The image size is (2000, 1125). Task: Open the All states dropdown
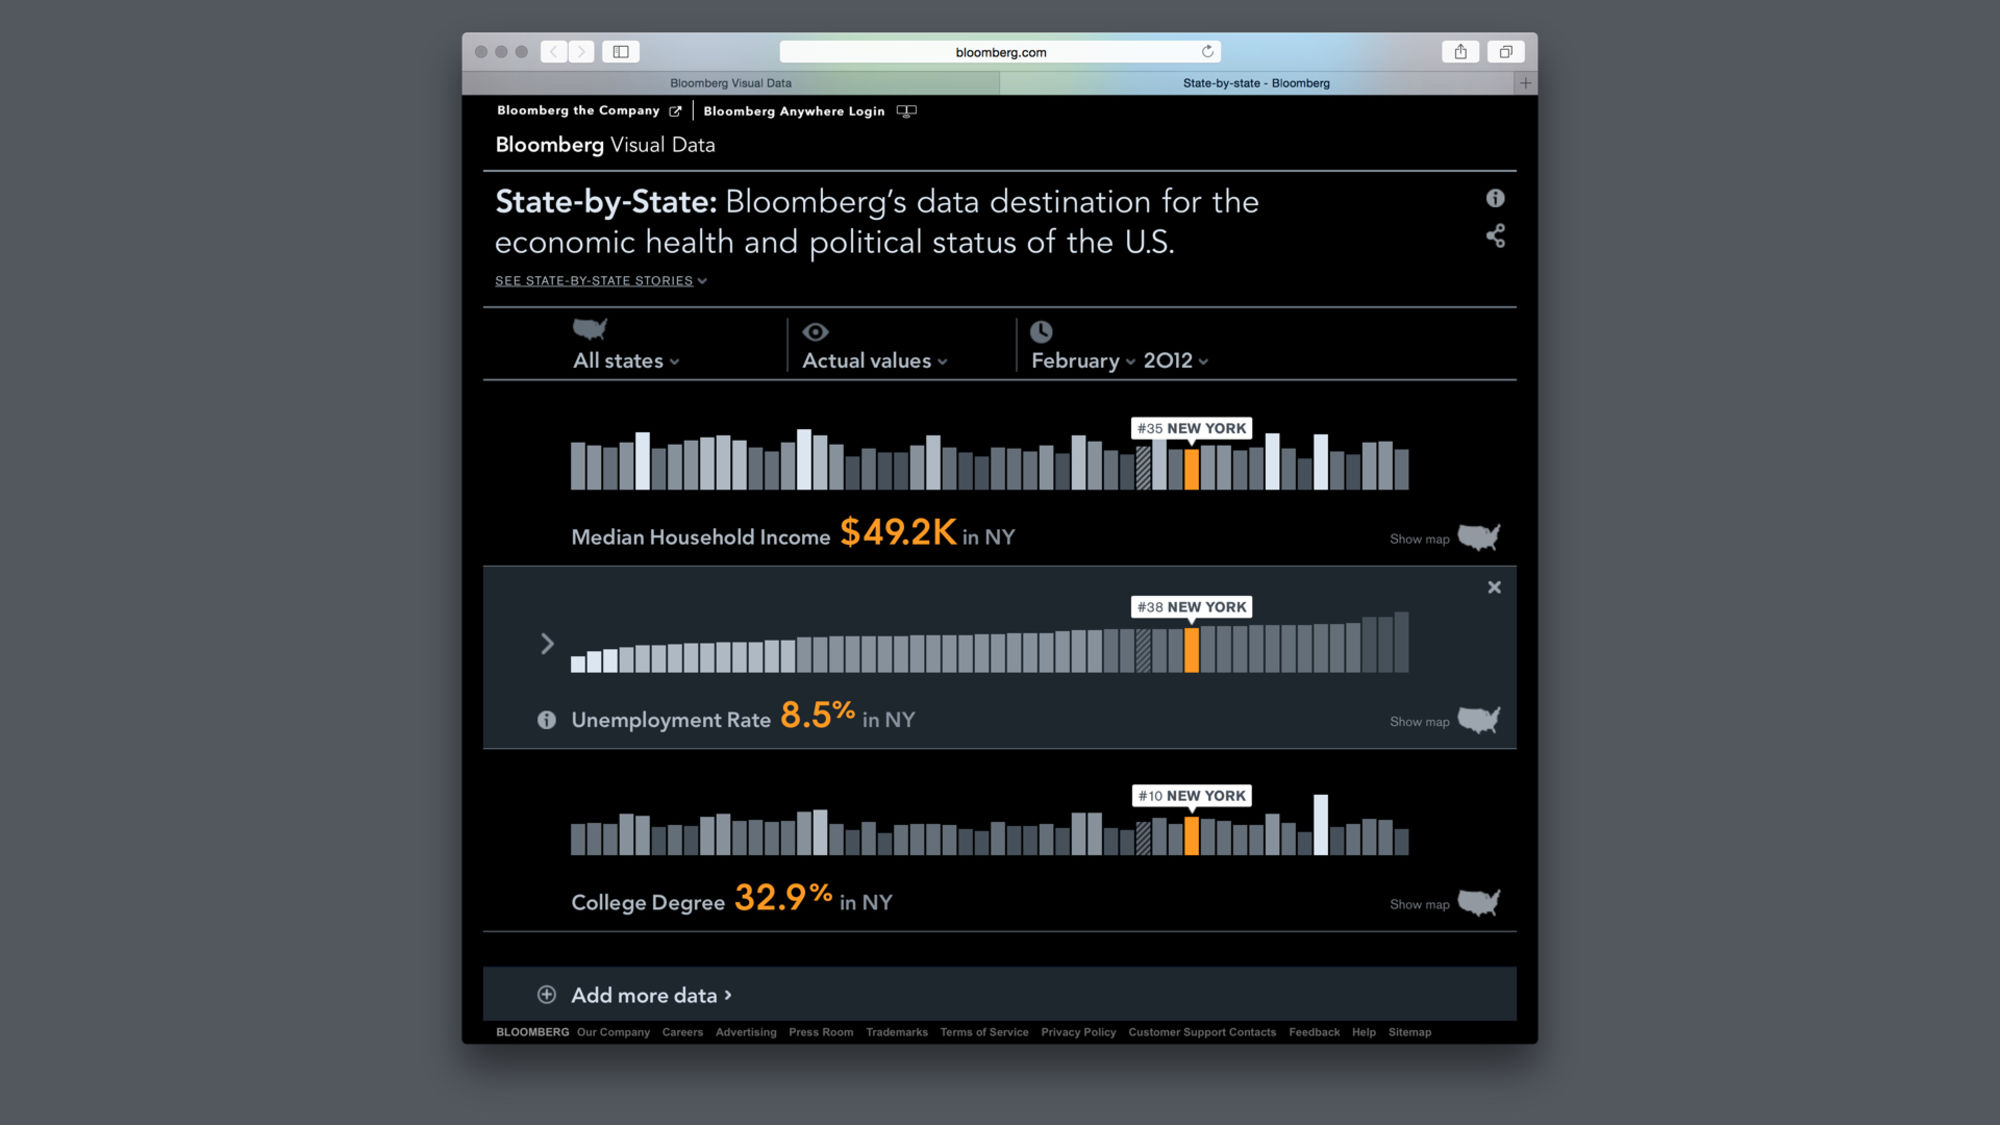[625, 361]
